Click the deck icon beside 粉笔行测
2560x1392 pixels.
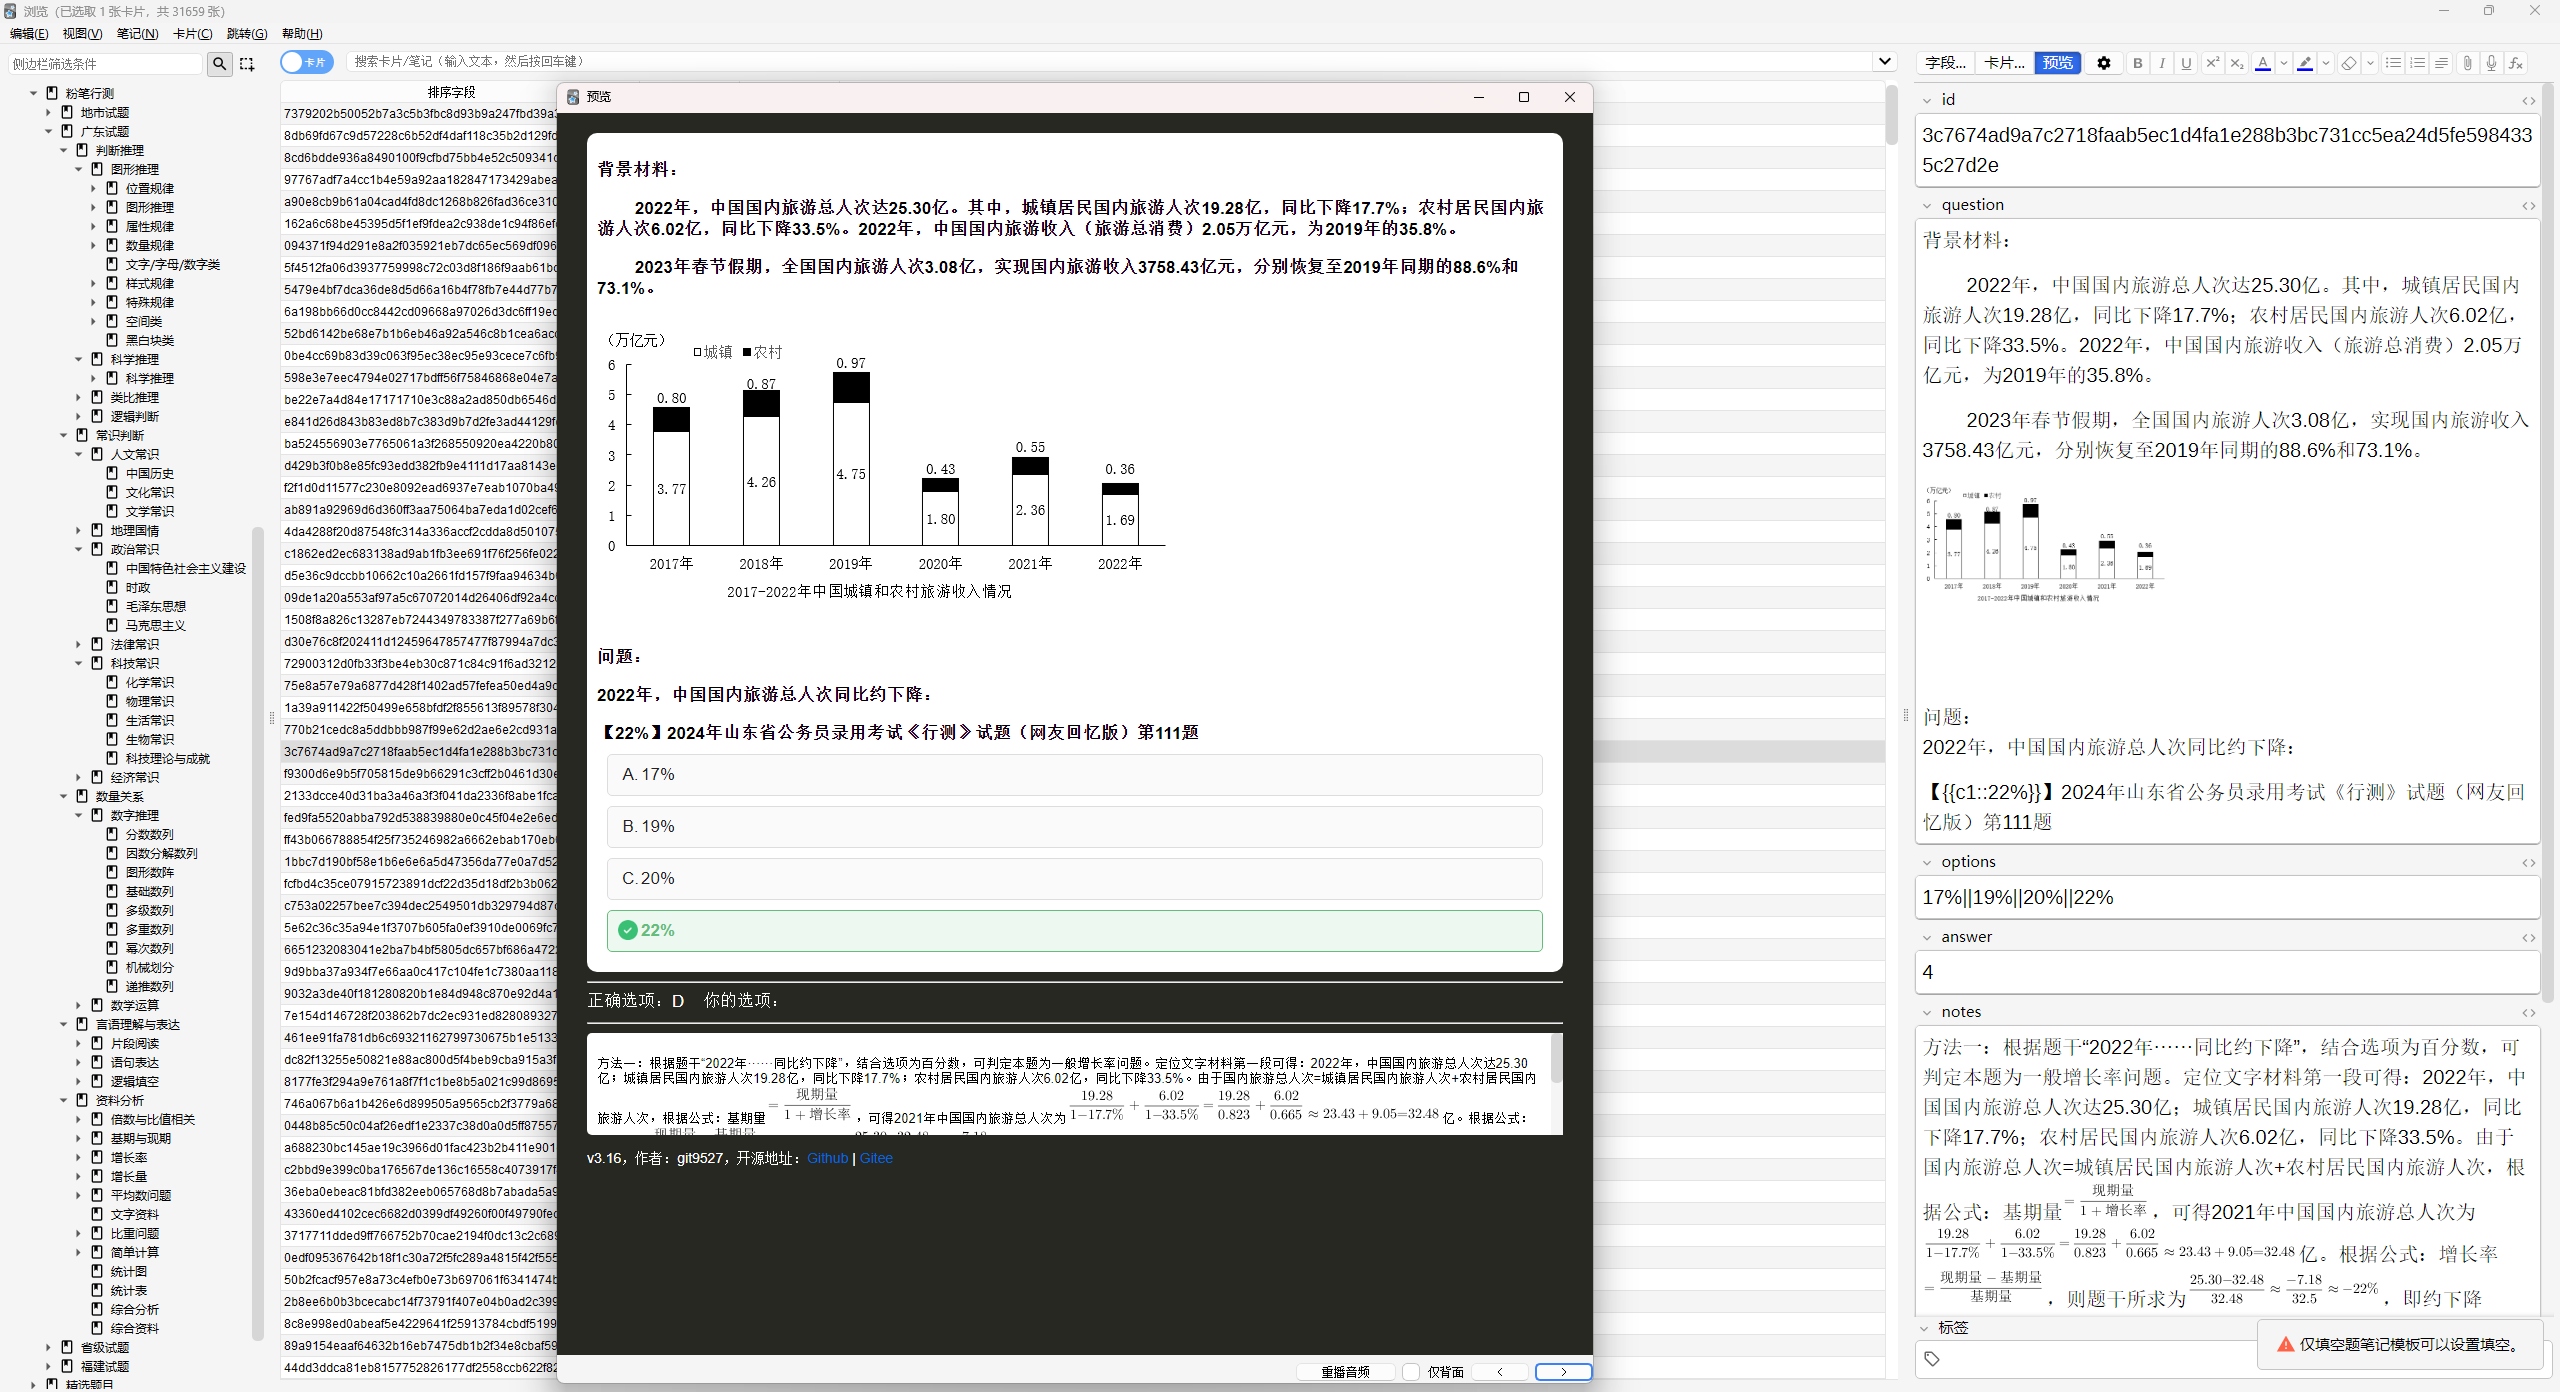pyautogui.click(x=53, y=93)
